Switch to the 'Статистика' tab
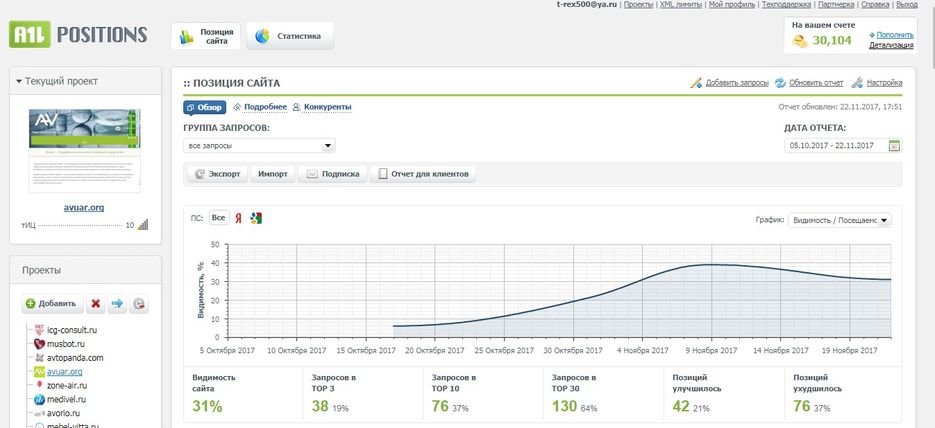The width and height of the screenshot is (935, 428). [x=290, y=36]
